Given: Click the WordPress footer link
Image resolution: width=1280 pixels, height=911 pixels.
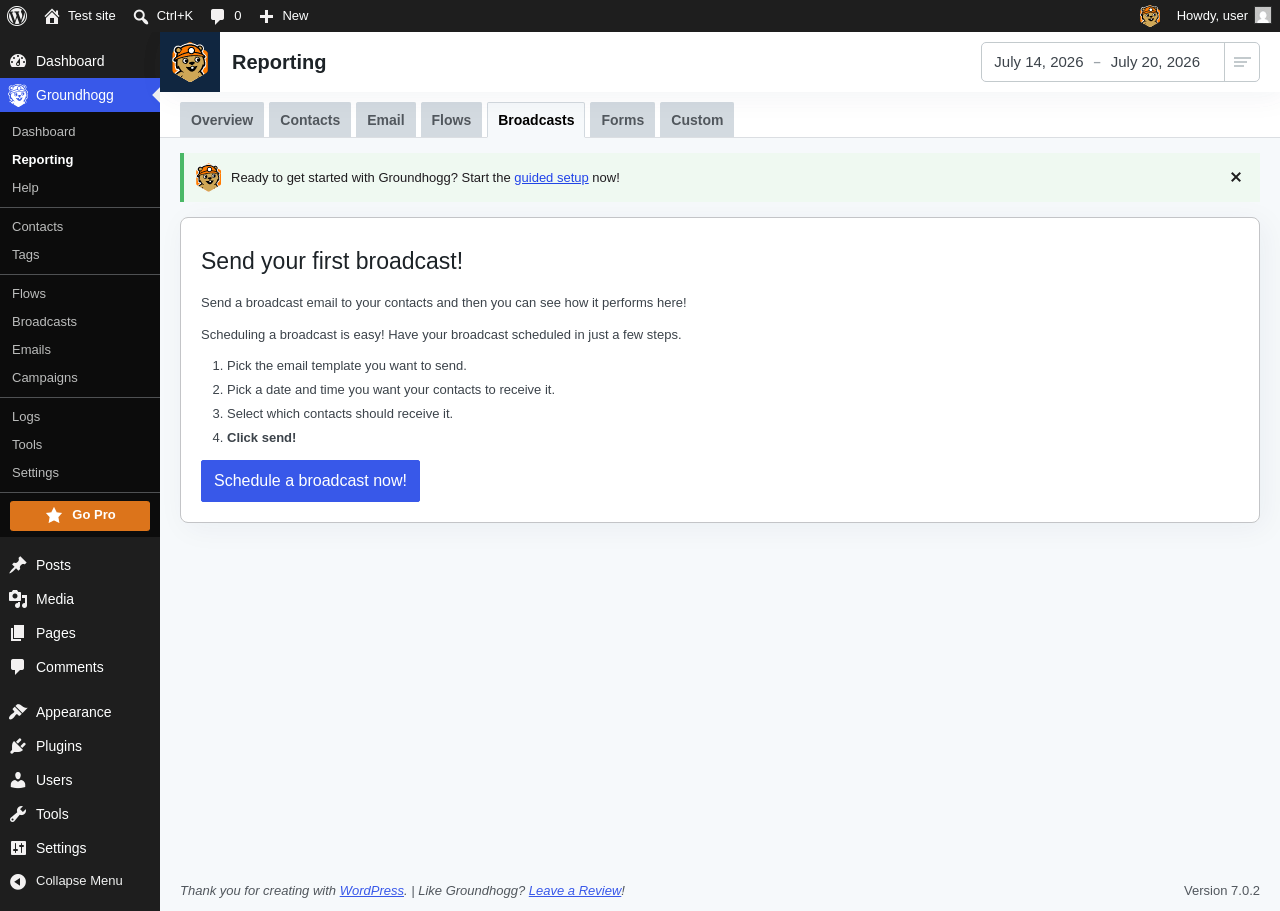Looking at the screenshot, I should coord(372,891).
